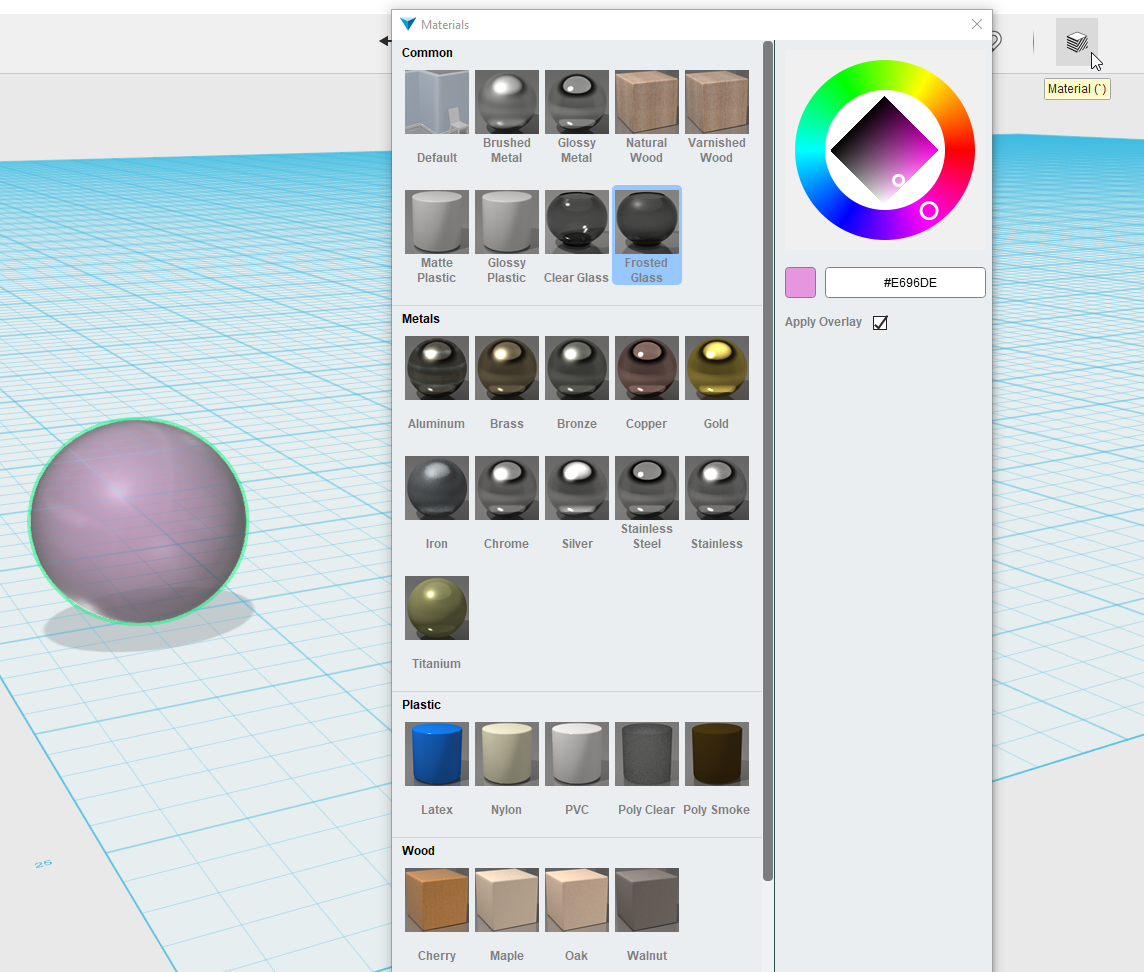Click the saturation handle inside the color diamond
Image resolution: width=1144 pixels, height=972 pixels.
coord(898,180)
